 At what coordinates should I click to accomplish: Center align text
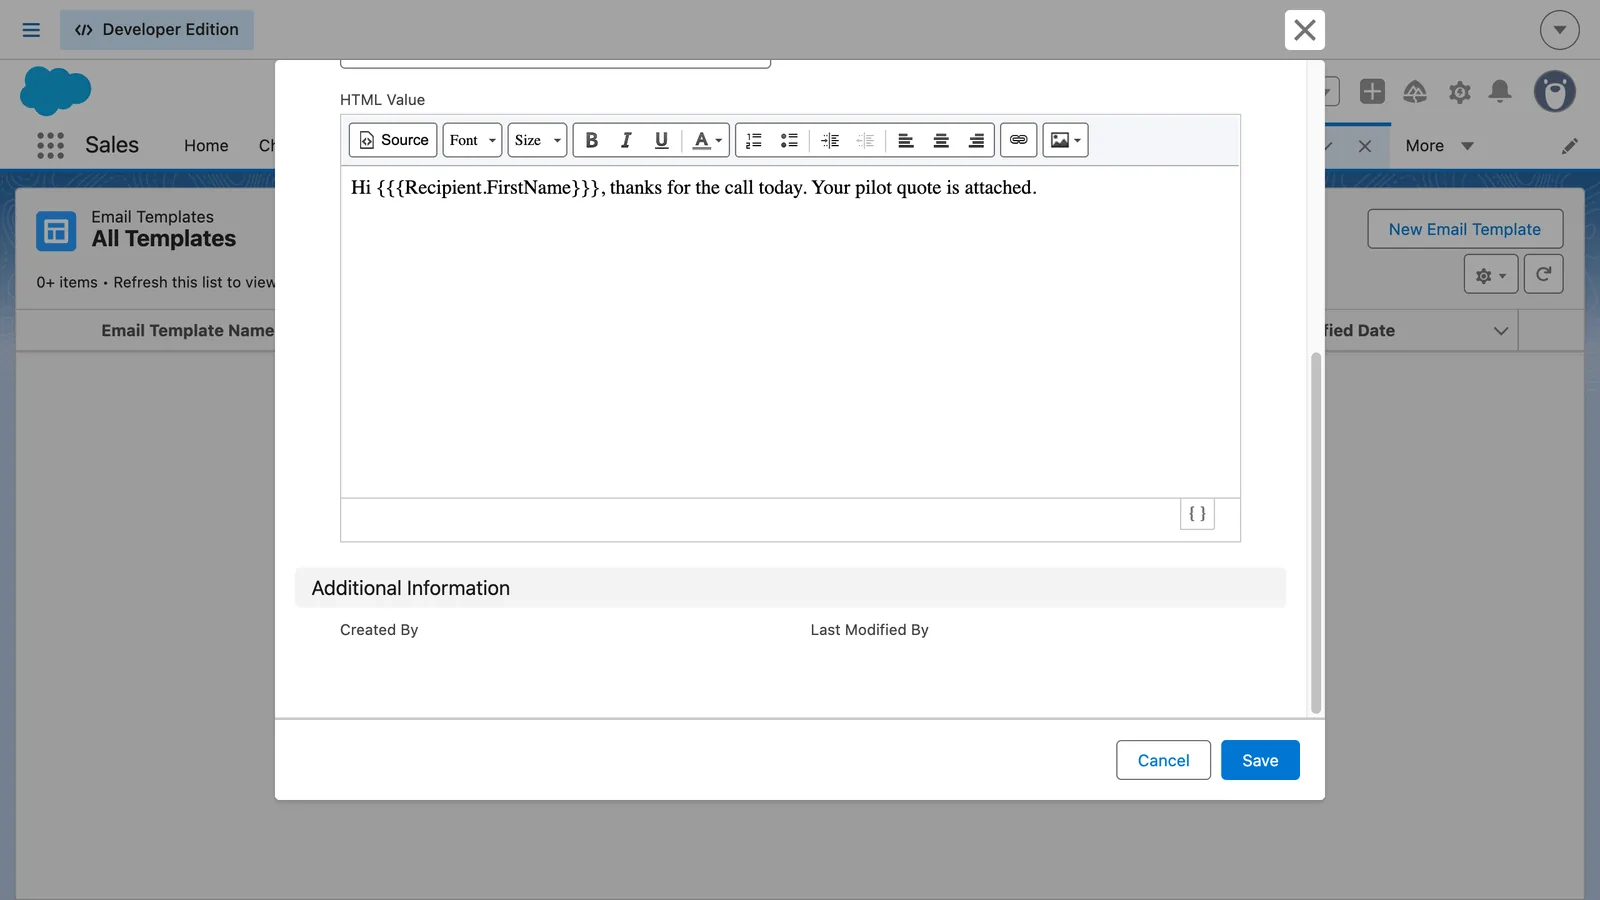(x=941, y=140)
